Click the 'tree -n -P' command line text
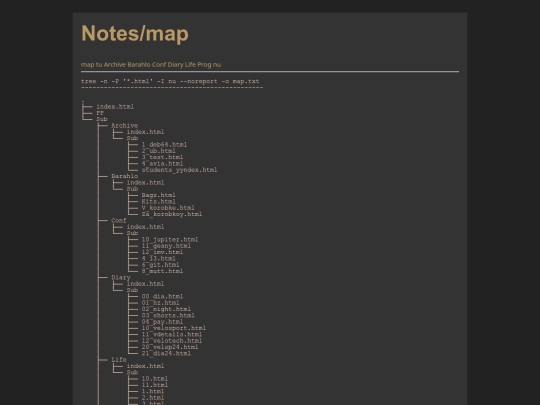The width and height of the screenshot is (540, 405). [170, 82]
